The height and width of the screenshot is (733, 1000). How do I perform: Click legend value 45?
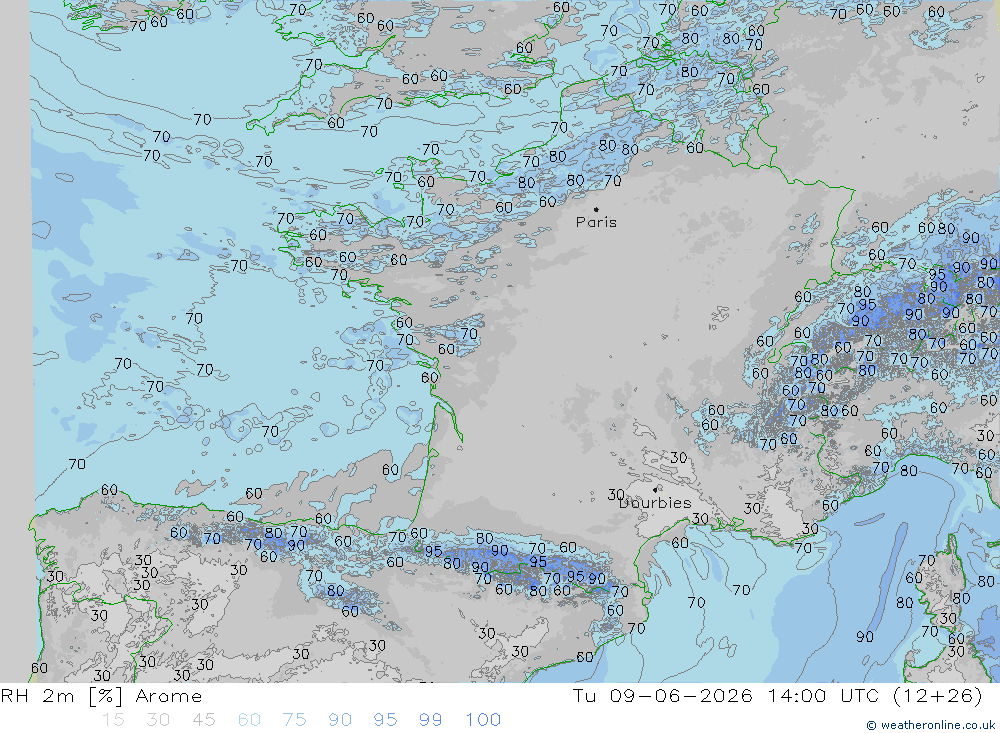[204, 720]
